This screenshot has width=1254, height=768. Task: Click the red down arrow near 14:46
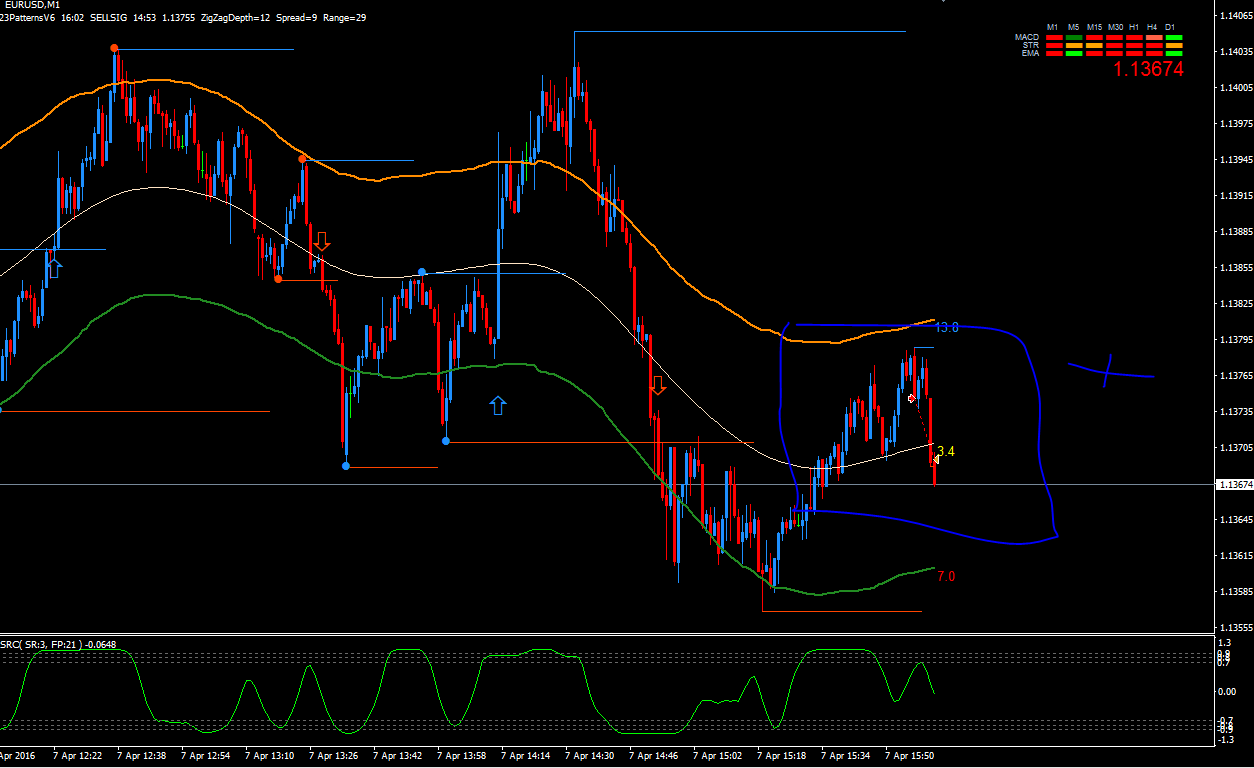tap(657, 385)
